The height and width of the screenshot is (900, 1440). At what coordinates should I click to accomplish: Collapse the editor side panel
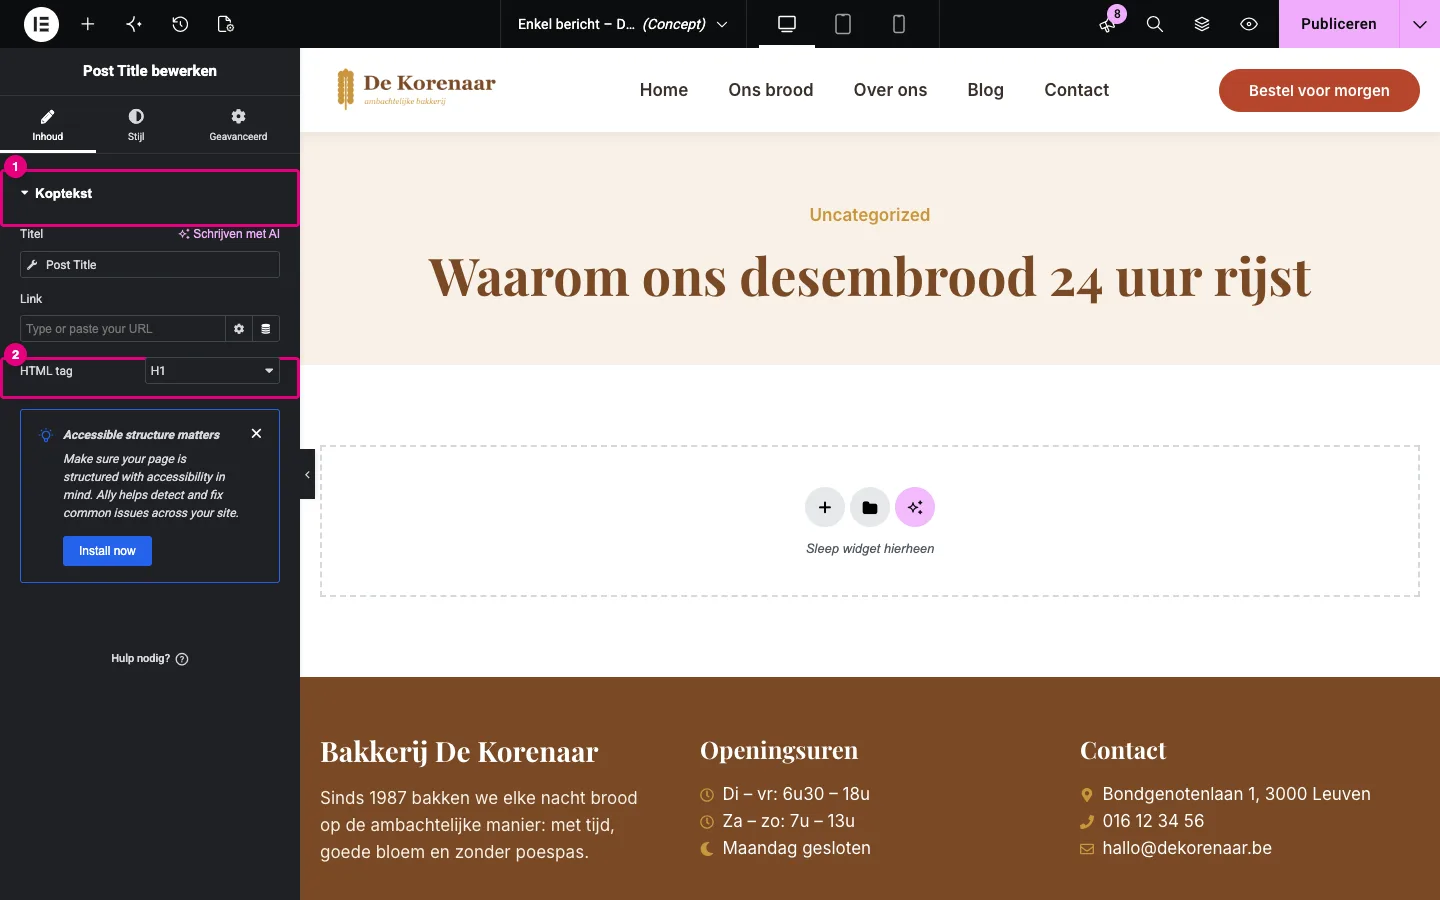coord(307,475)
